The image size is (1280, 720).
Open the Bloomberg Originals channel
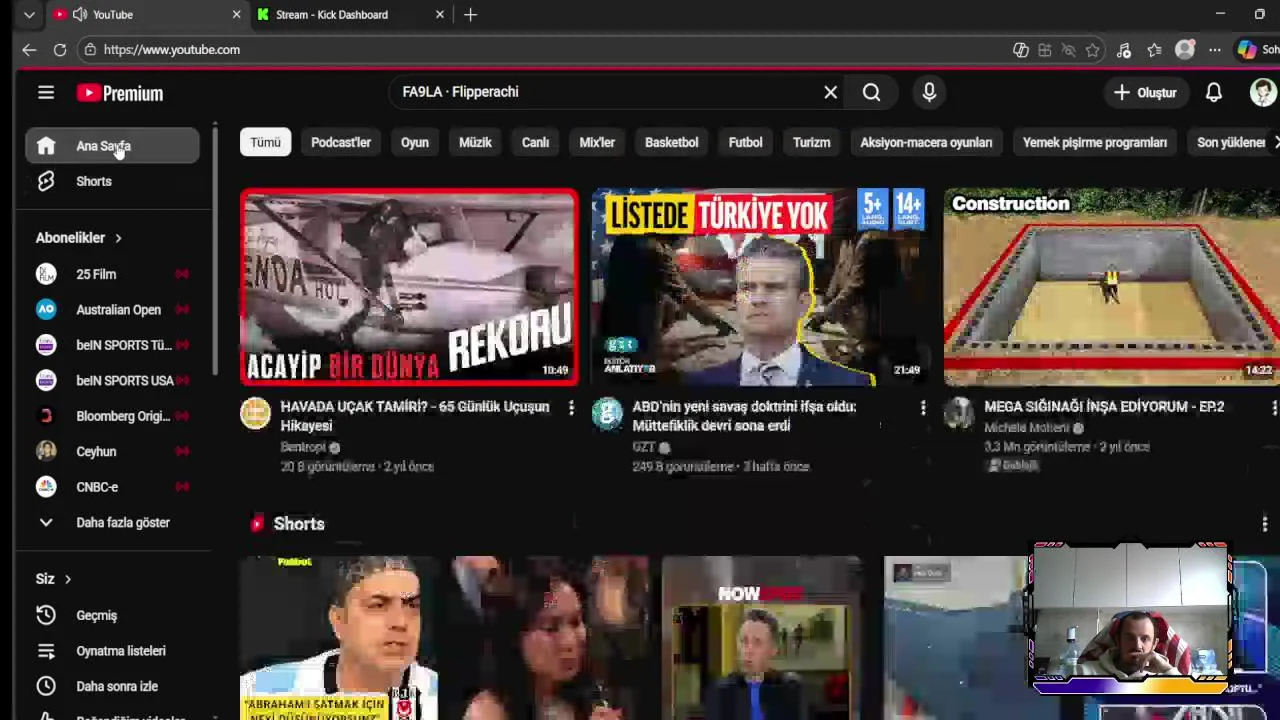point(112,416)
